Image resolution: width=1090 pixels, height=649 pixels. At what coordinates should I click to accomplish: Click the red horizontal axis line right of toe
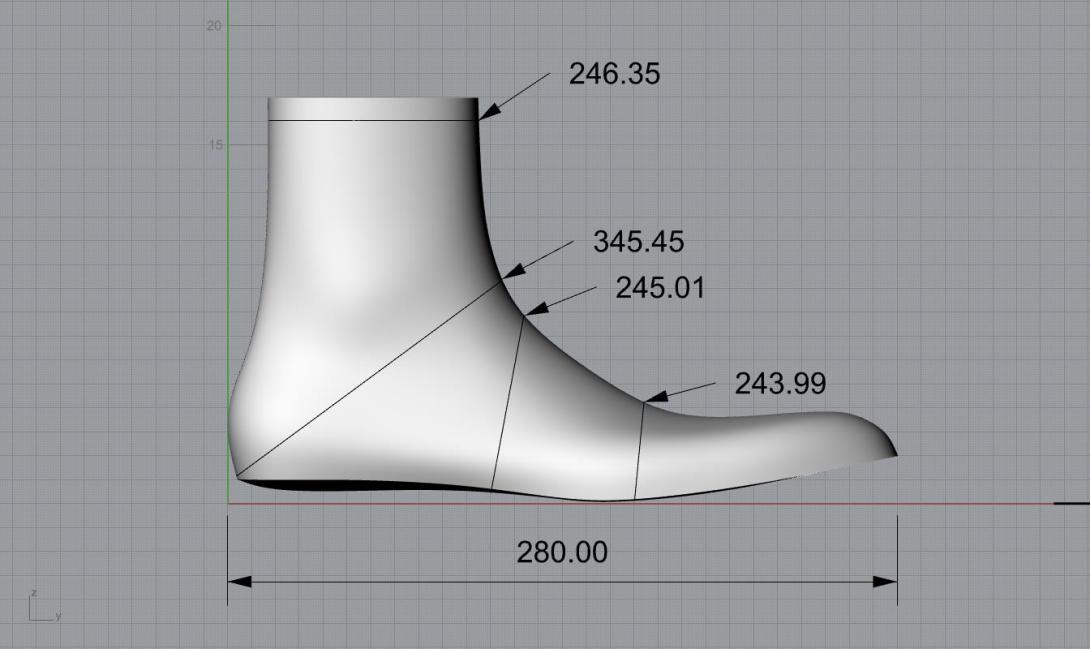[x=980, y=503]
